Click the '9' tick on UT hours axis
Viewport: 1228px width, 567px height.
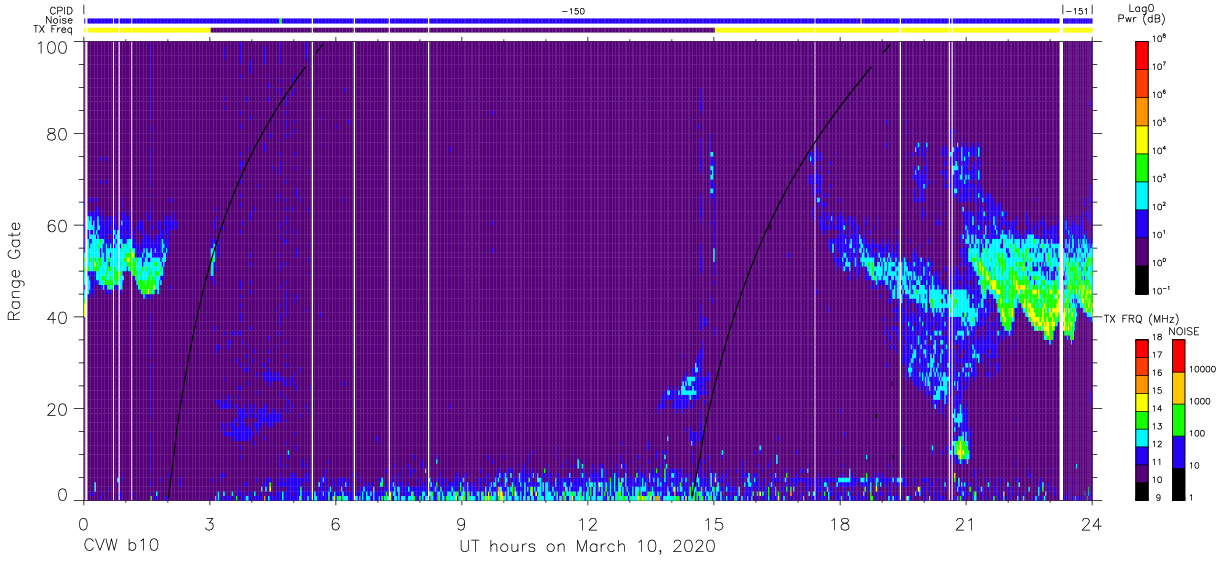click(x=462, y=524)
